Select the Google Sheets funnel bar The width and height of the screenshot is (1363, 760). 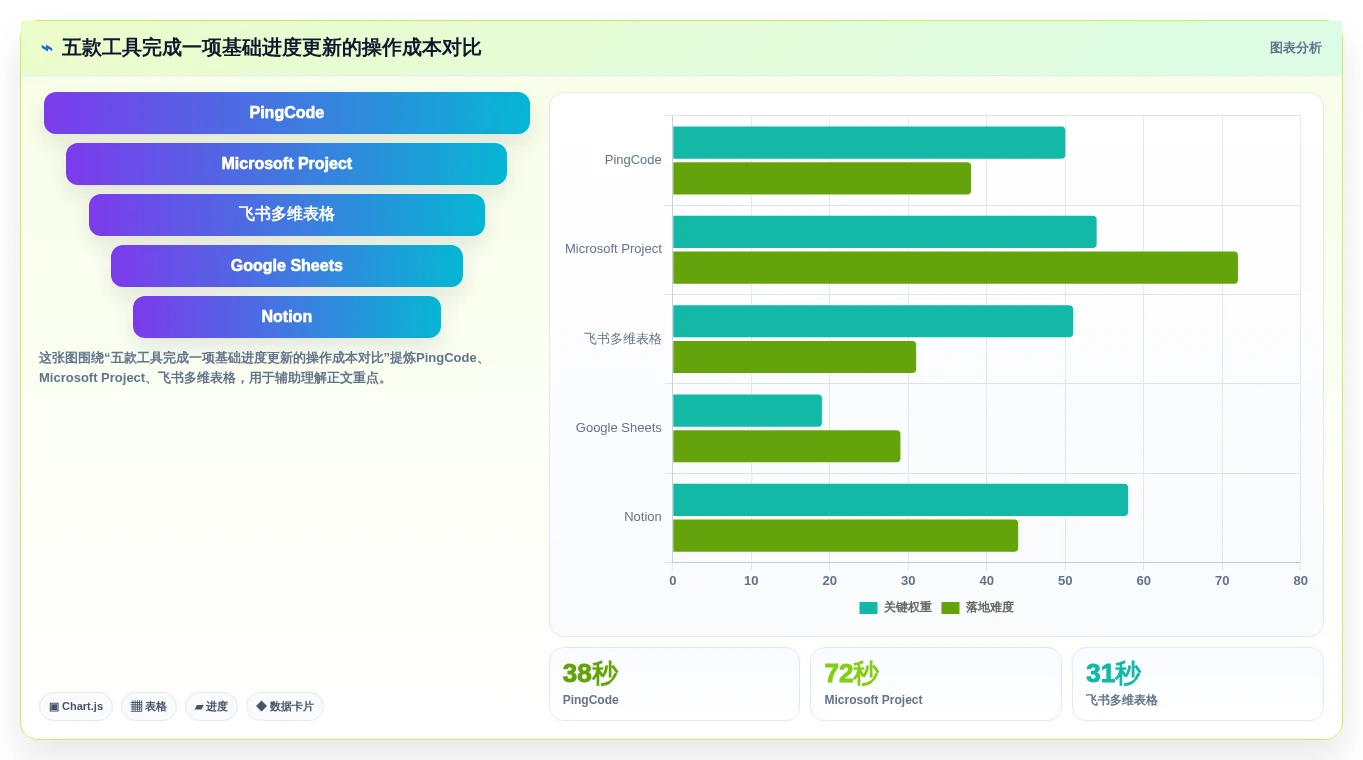click(287, 266)
